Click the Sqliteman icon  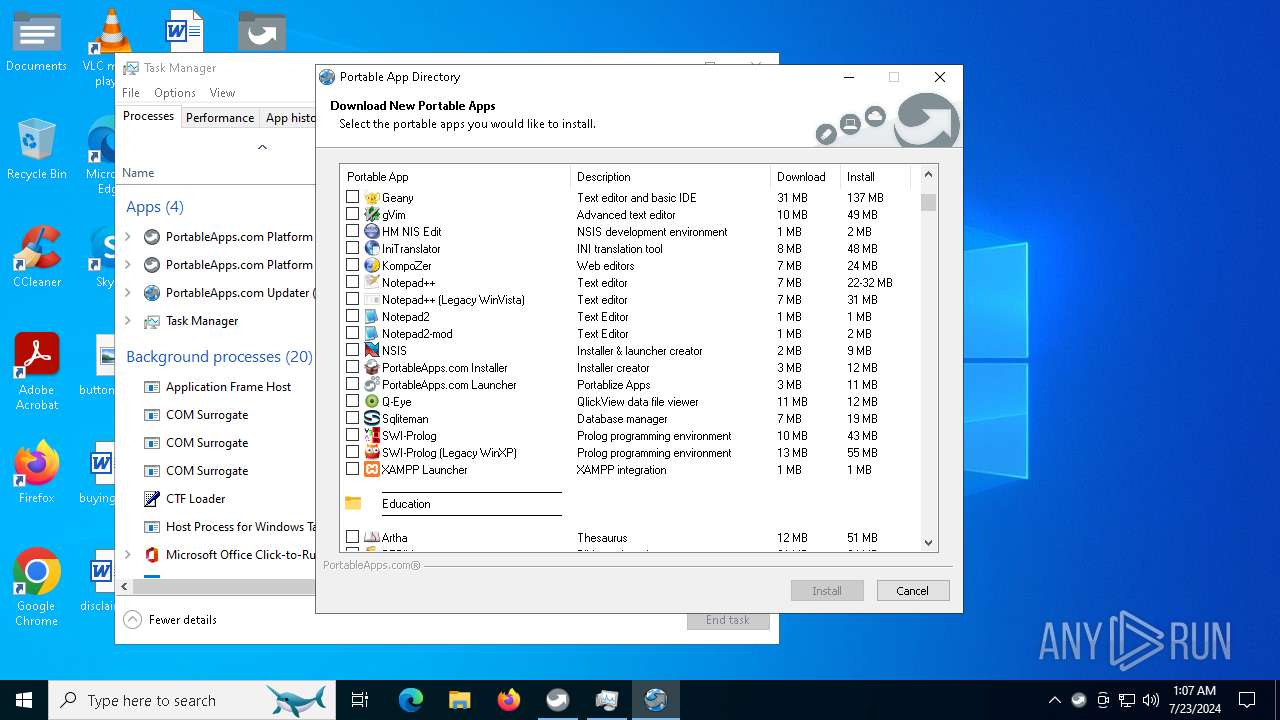click(x=372, y=419)
